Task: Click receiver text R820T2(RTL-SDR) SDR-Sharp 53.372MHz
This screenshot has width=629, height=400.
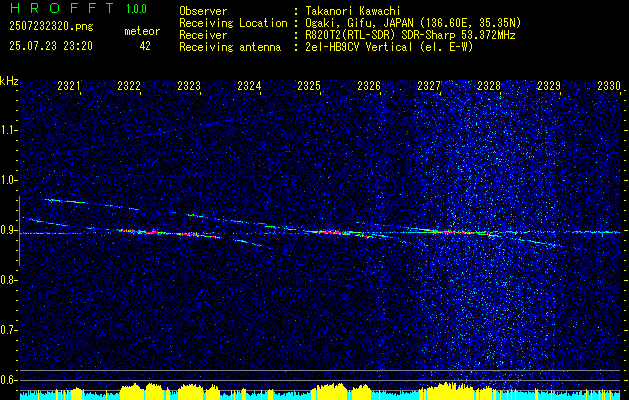Action: [410, 35]
